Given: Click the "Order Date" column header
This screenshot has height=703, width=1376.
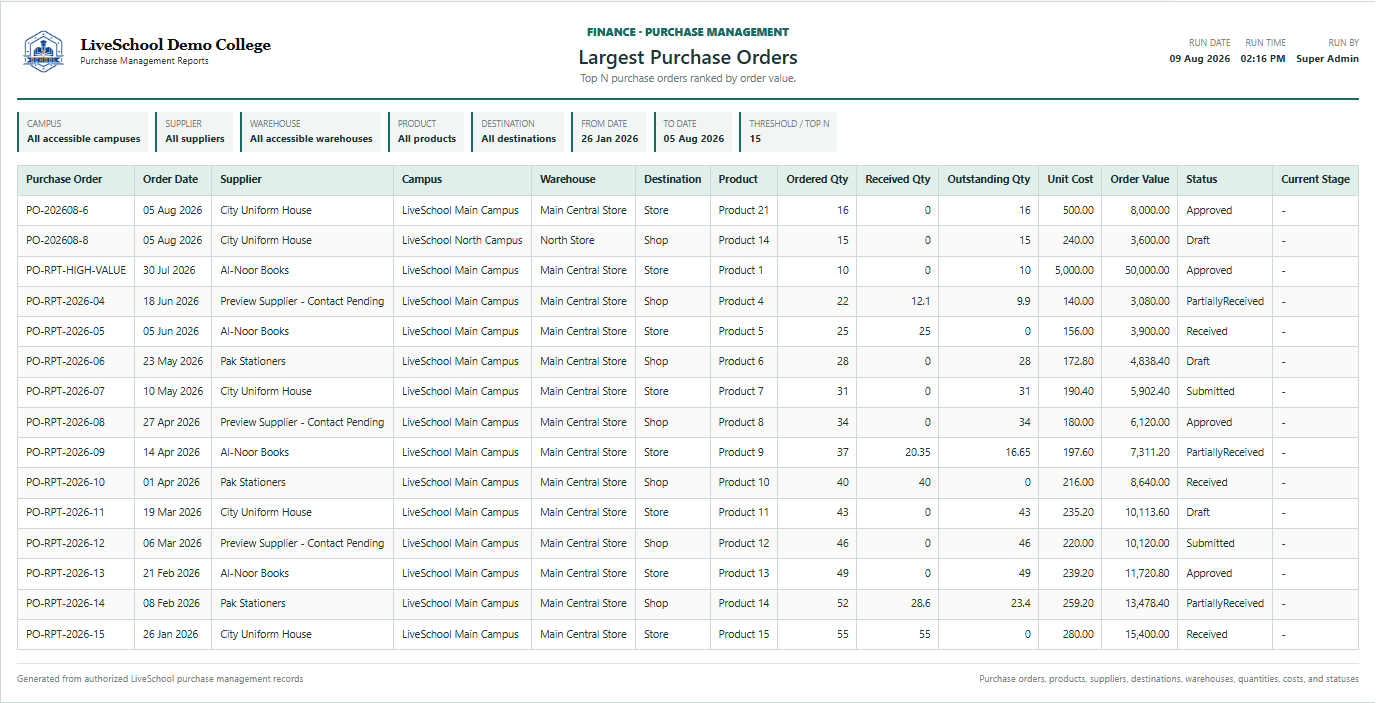Looking at the screenshot, I should [x=171, y=180].
